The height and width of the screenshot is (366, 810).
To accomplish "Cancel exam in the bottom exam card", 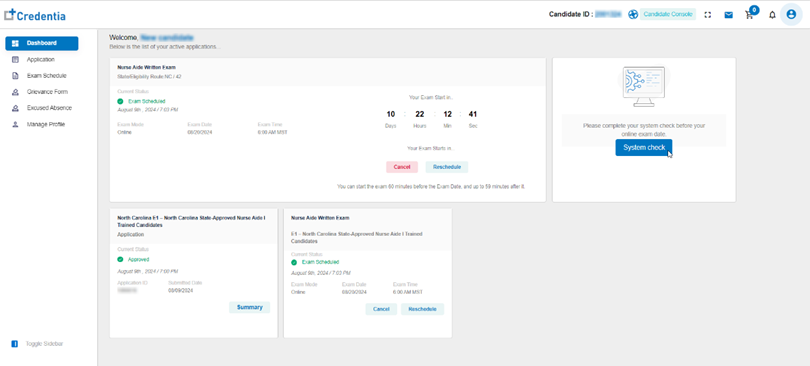I will click(x=381, y=309).
